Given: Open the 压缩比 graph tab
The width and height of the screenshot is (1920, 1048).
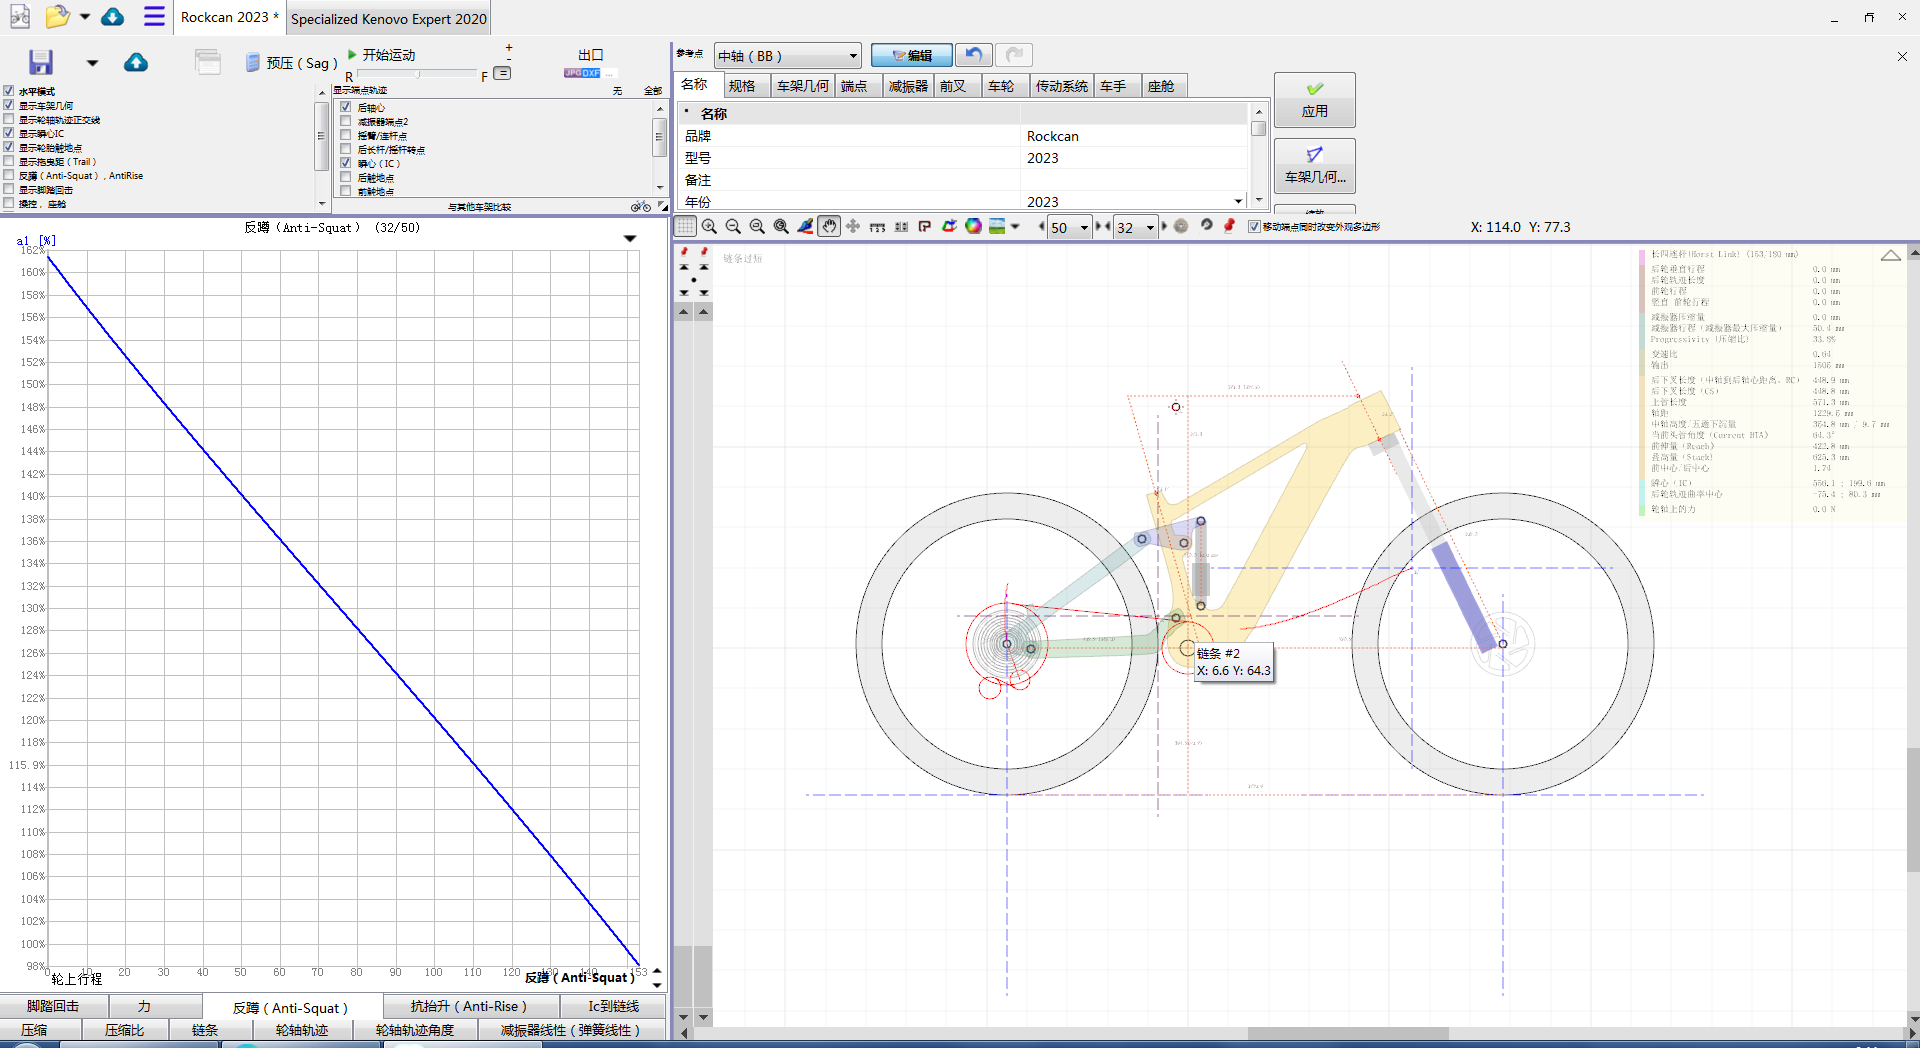Looking at the screenshot, I should click(x=125, y=1030).
